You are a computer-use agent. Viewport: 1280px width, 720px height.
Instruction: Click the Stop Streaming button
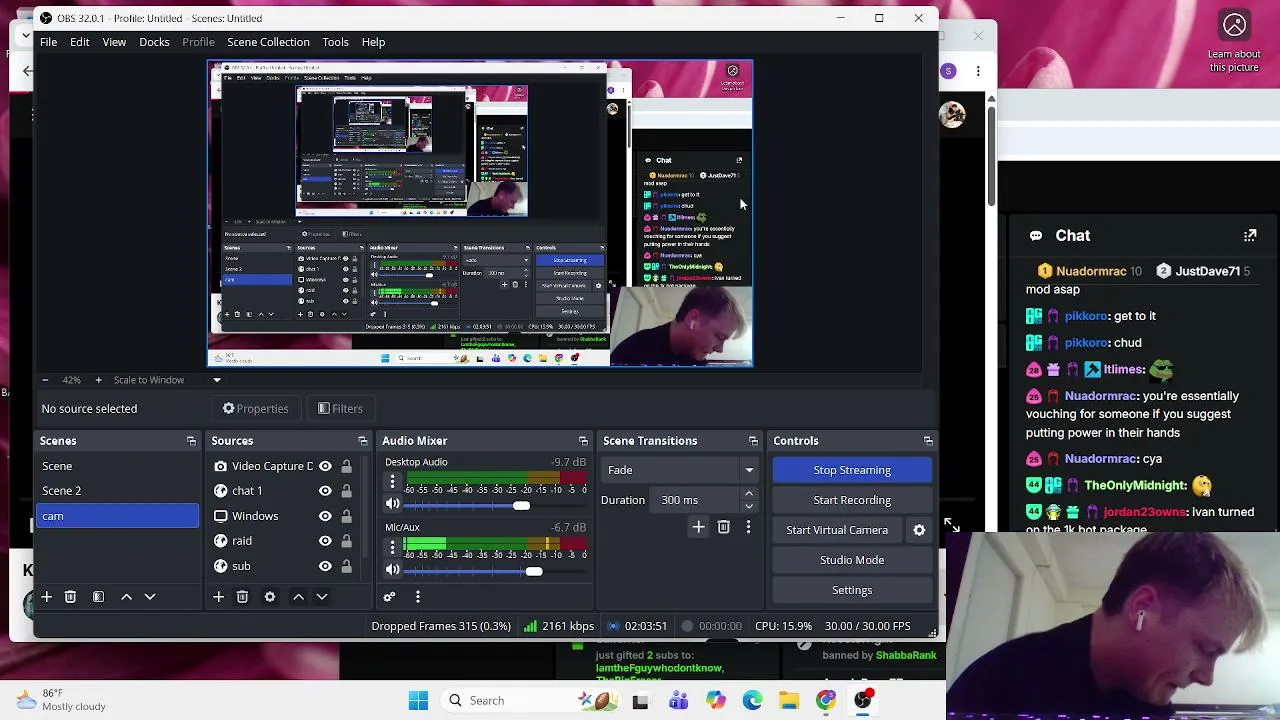click(x=852, y=470)
